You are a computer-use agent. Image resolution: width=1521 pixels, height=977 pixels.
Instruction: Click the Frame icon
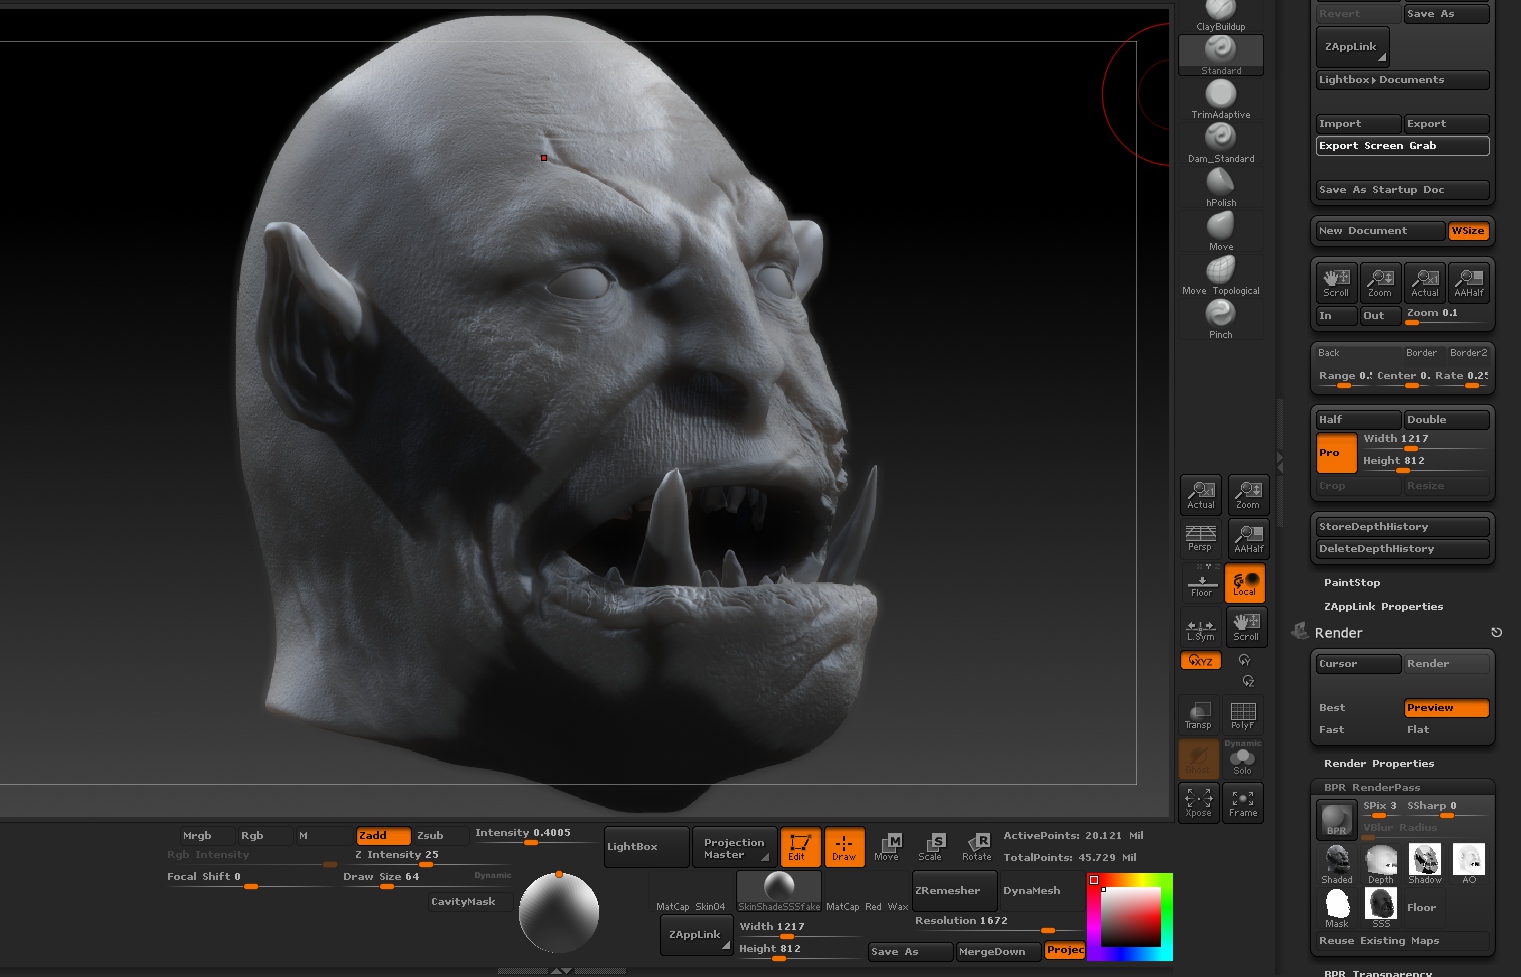tap(1243, 803)
